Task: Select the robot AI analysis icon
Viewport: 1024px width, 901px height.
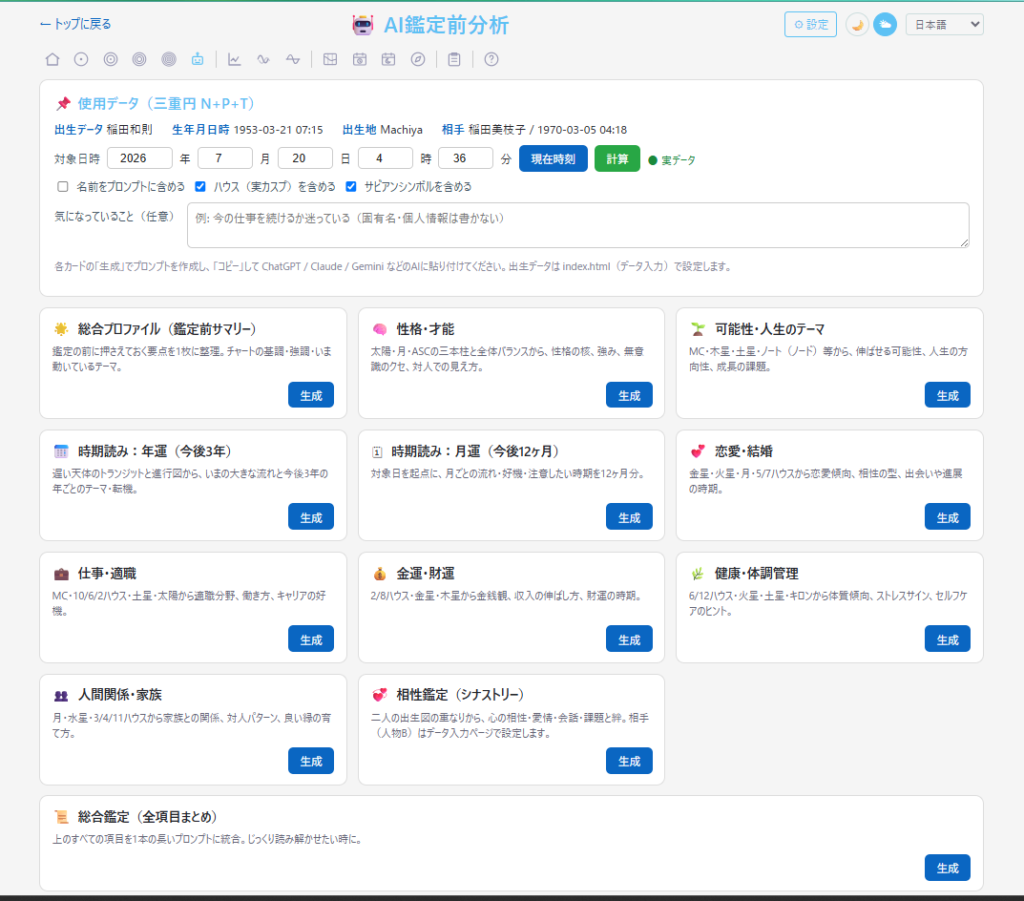Action: click(x=197, y=59)
